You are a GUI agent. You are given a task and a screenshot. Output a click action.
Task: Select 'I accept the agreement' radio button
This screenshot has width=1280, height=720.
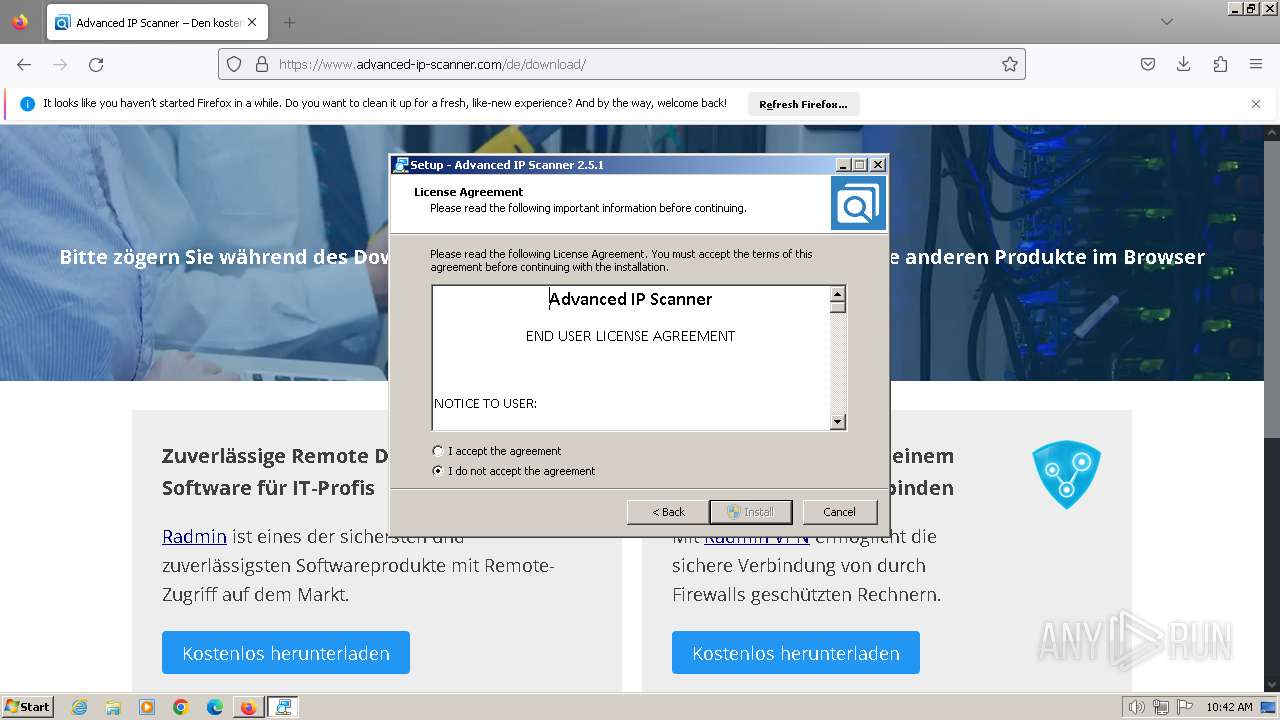point(438,451)
